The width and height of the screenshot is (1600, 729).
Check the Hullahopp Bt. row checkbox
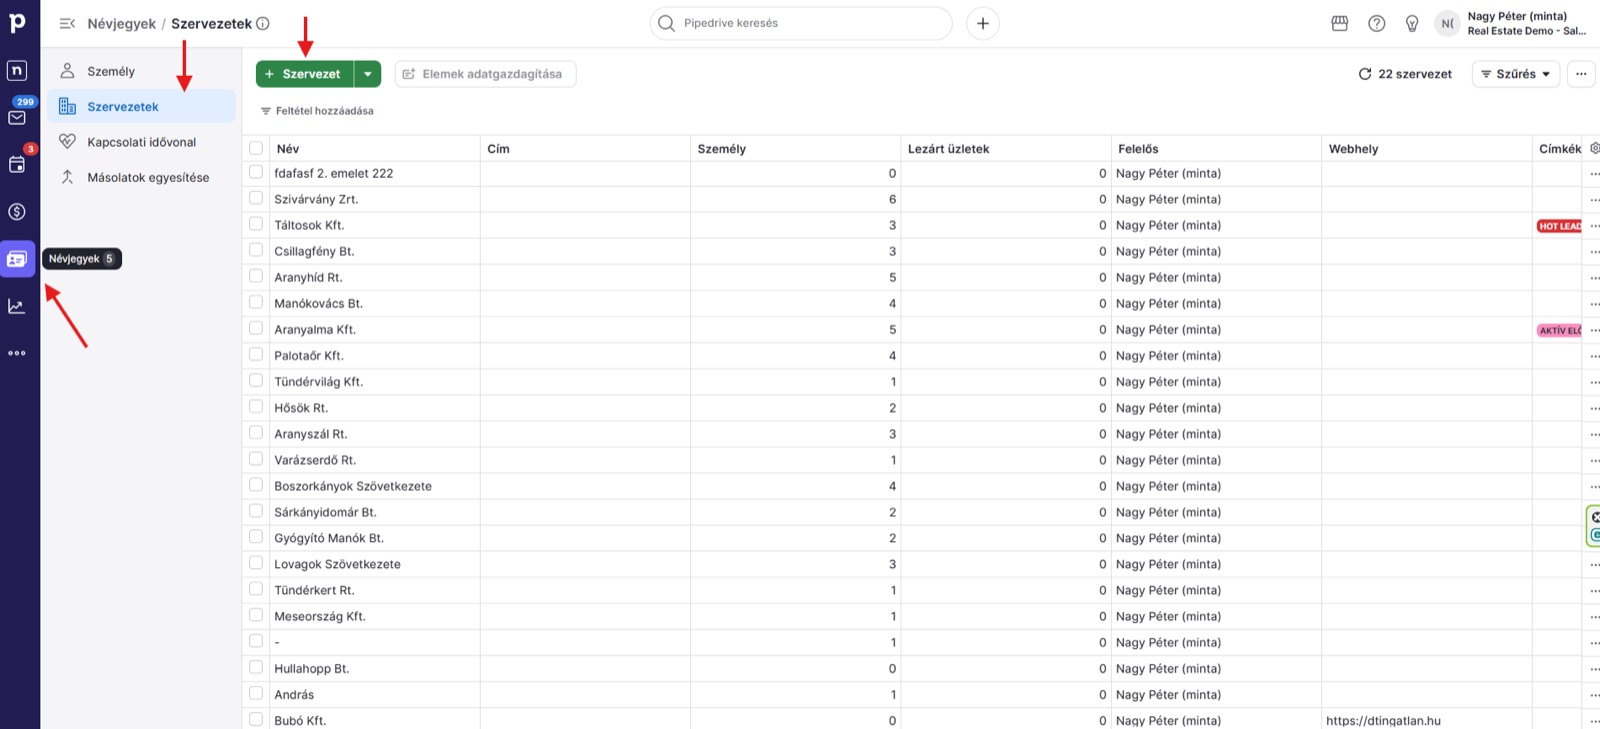[x=256, y=667]
